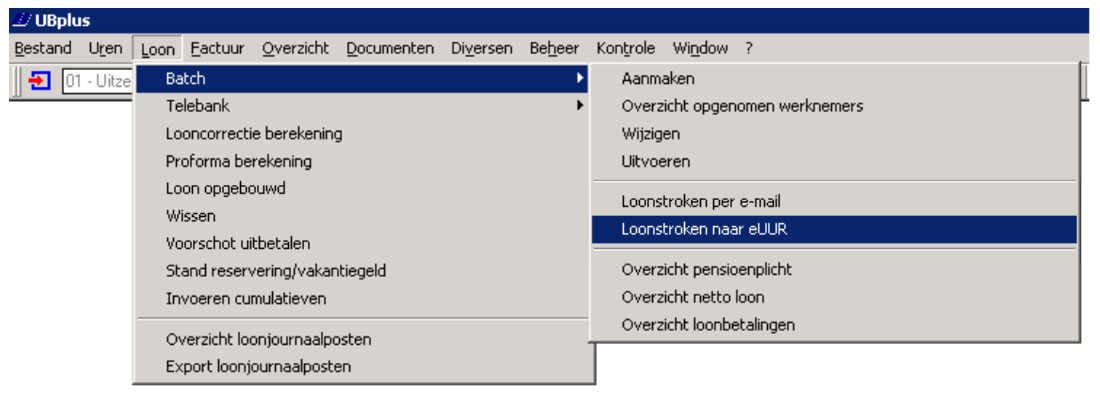
Task: Click the UBplus application icon in title bar
Action: [x=22, y=20]
